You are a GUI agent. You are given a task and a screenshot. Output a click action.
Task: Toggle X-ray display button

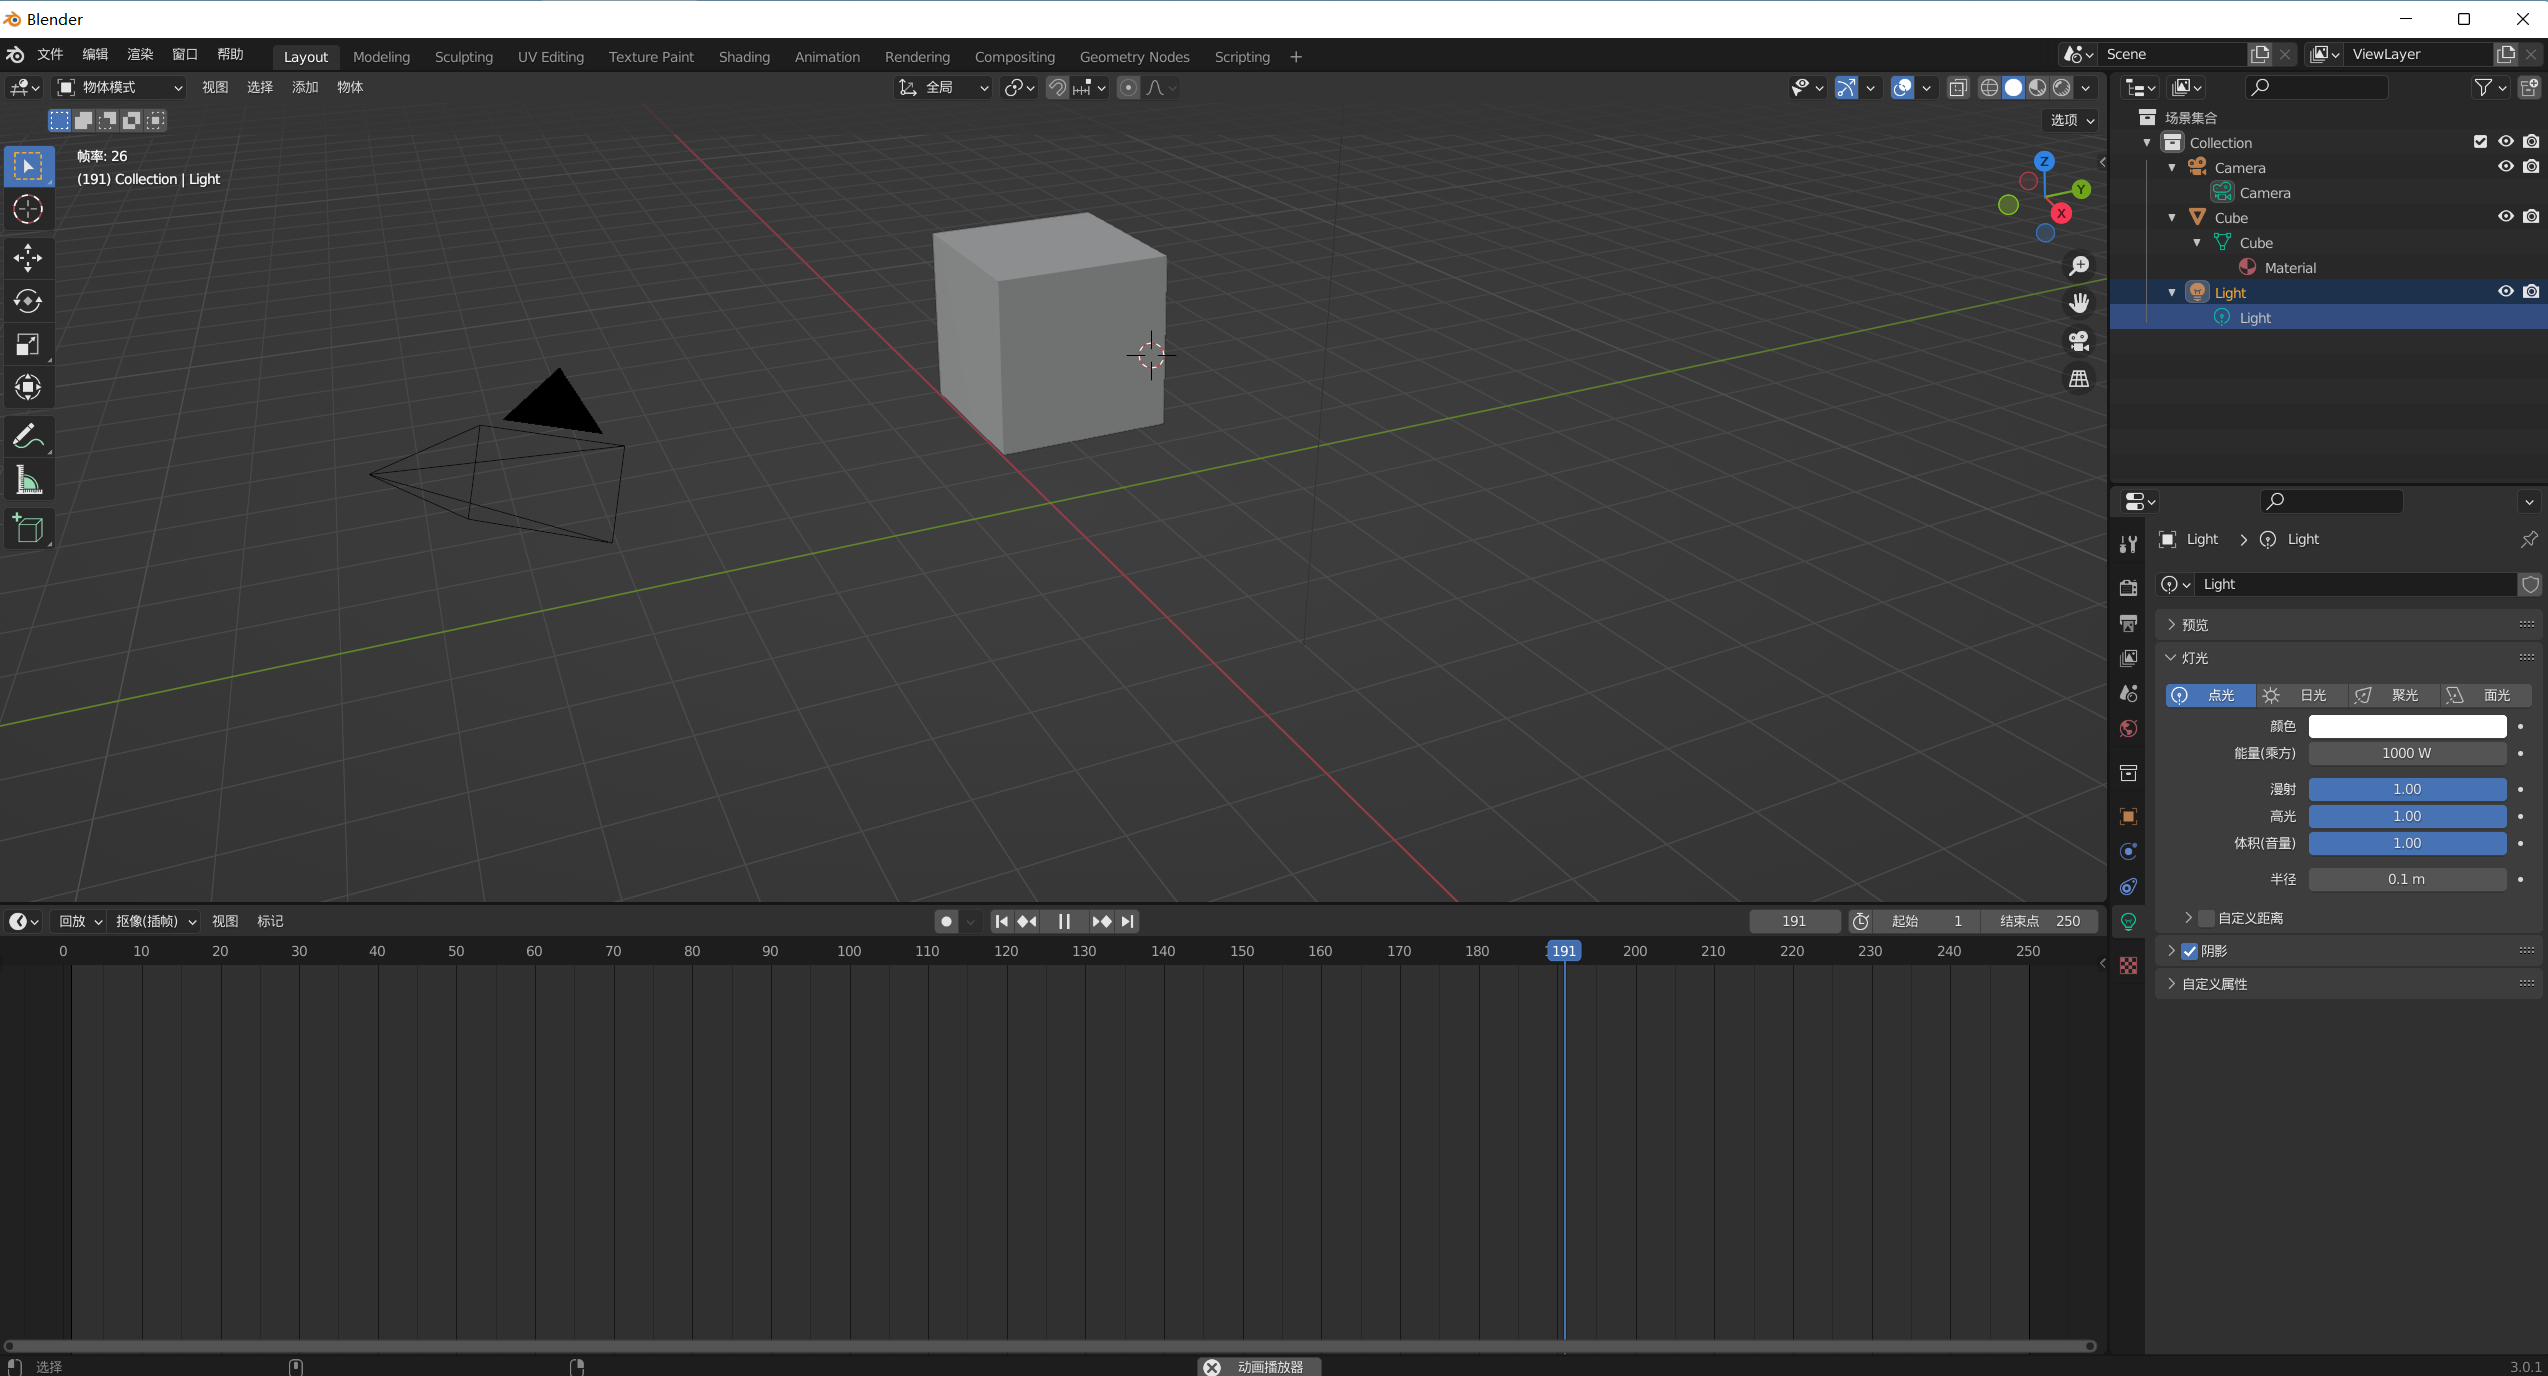pyautogui.click(x=1958, y=88)
